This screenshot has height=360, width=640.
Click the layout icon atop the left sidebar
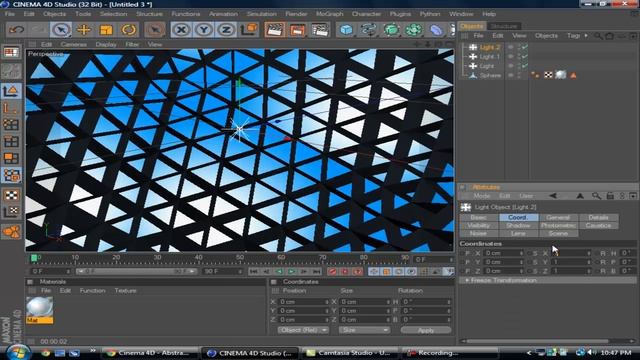tap(11, 52)
